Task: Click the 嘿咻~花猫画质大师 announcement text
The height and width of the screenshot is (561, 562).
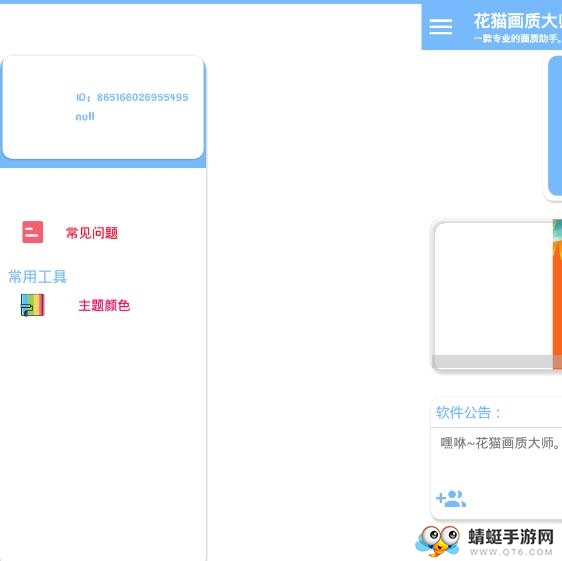Action: pyautogui.click(x=500, y=443)
